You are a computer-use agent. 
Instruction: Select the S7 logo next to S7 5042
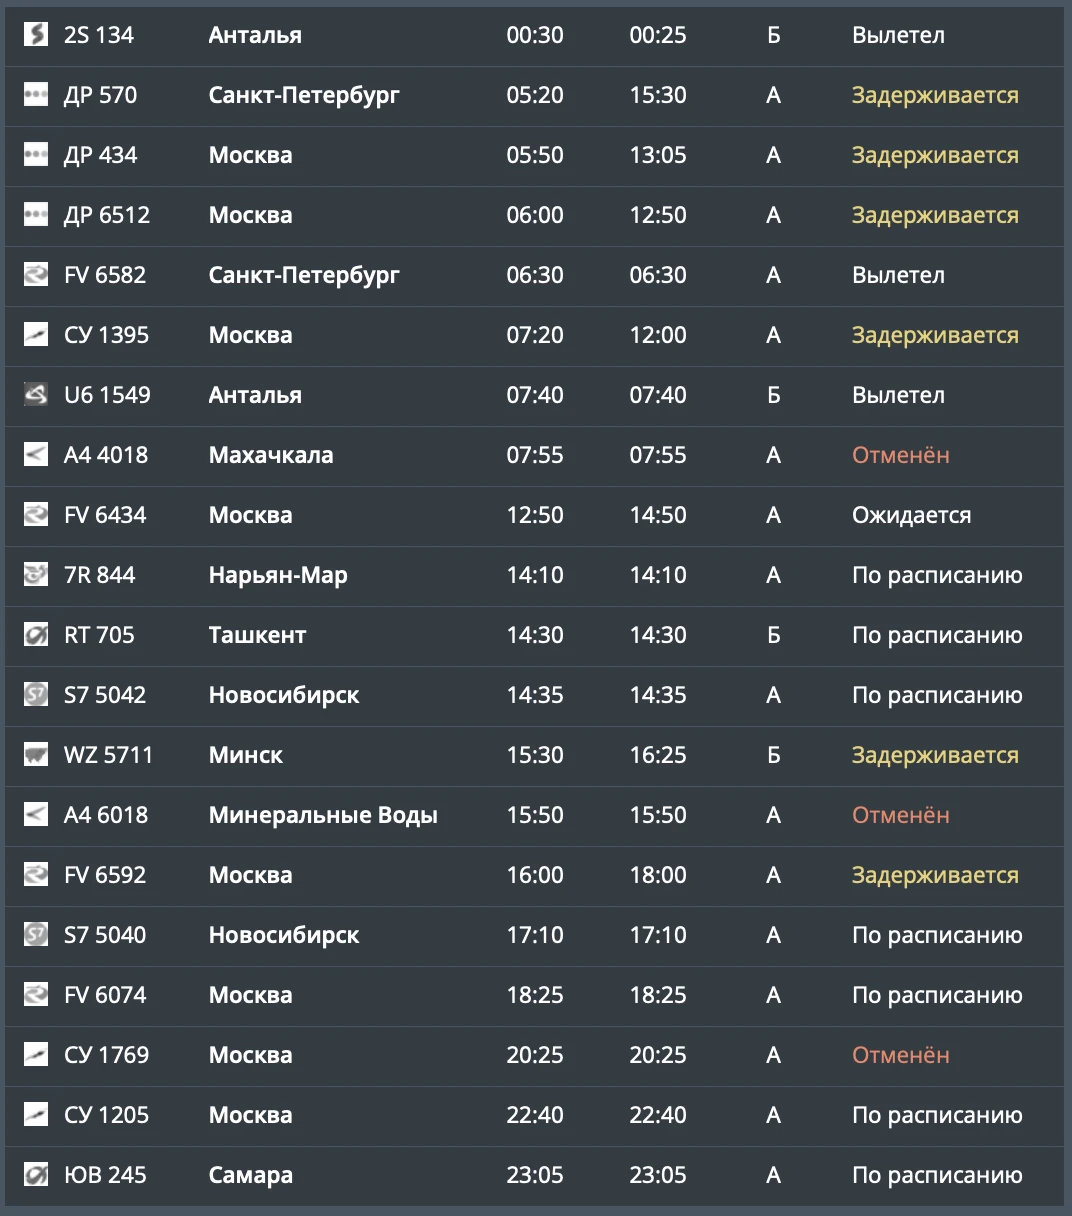tap(36, 695)
